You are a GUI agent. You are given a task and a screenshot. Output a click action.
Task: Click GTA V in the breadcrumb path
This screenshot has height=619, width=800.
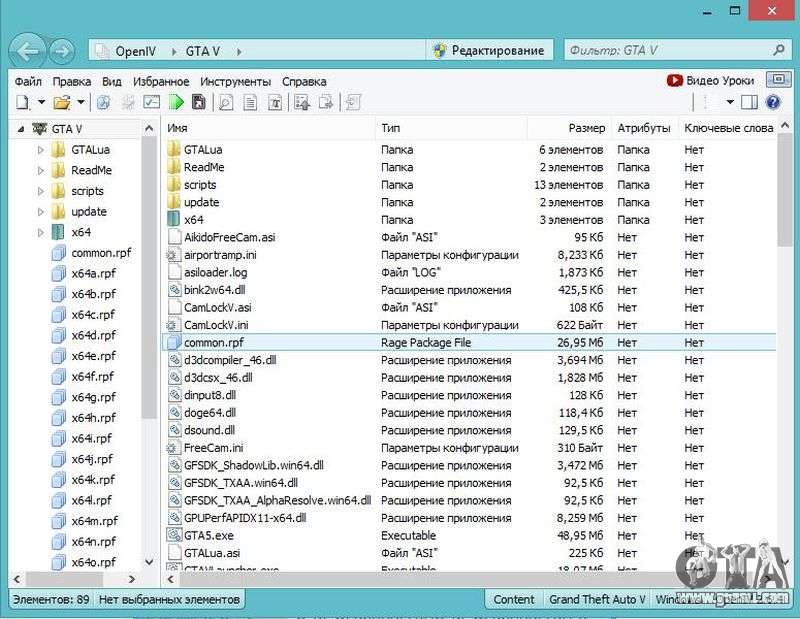tap(203, 51)
